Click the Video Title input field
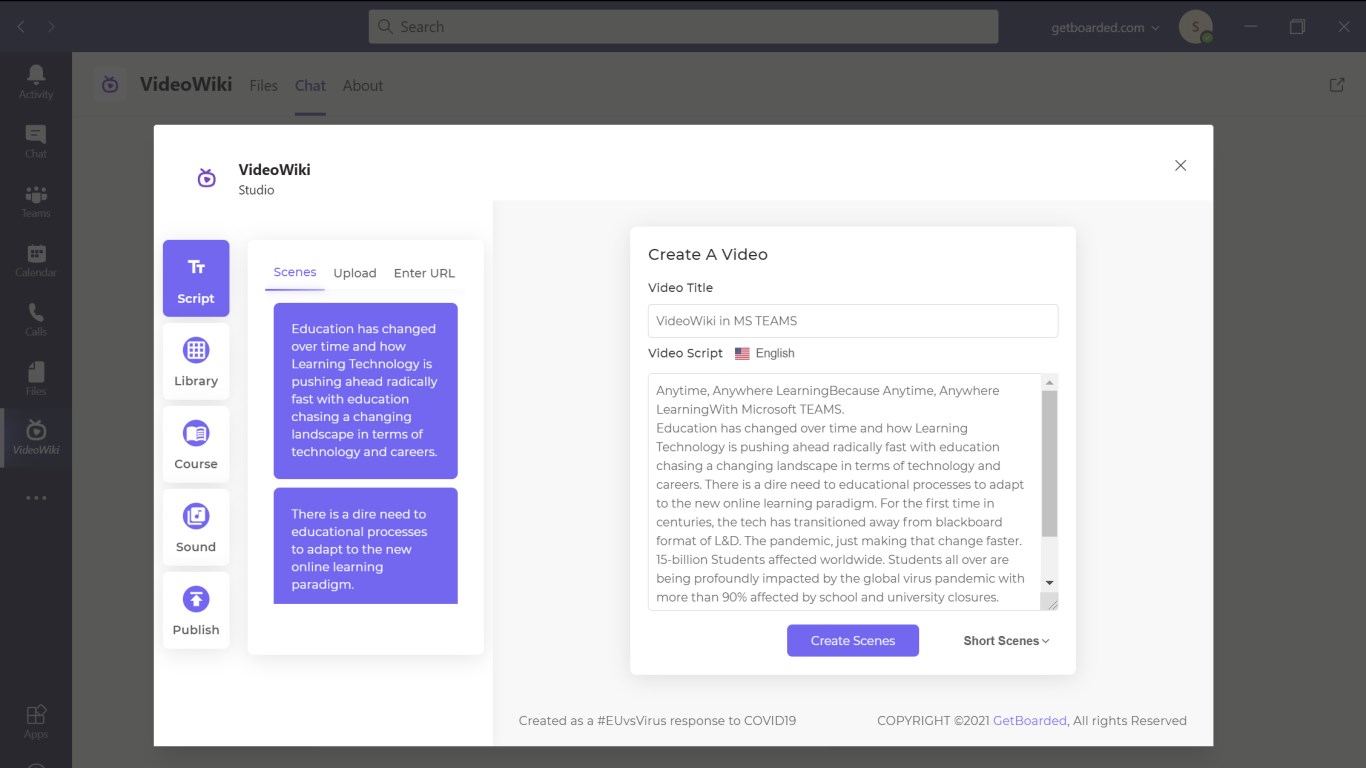 click(853, 321)
